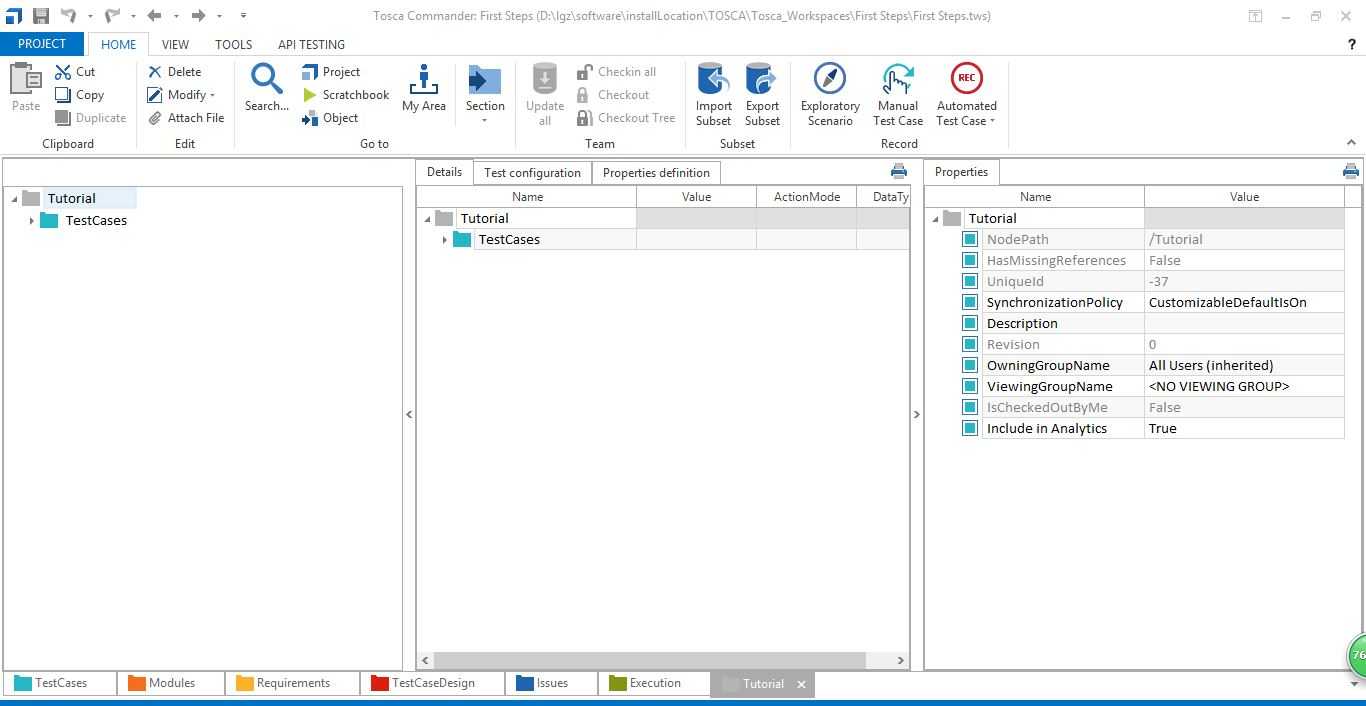Switch to the VIEW ribbon tab
The width and height of the screenshot is (1366, 706).
click(175, 44)
